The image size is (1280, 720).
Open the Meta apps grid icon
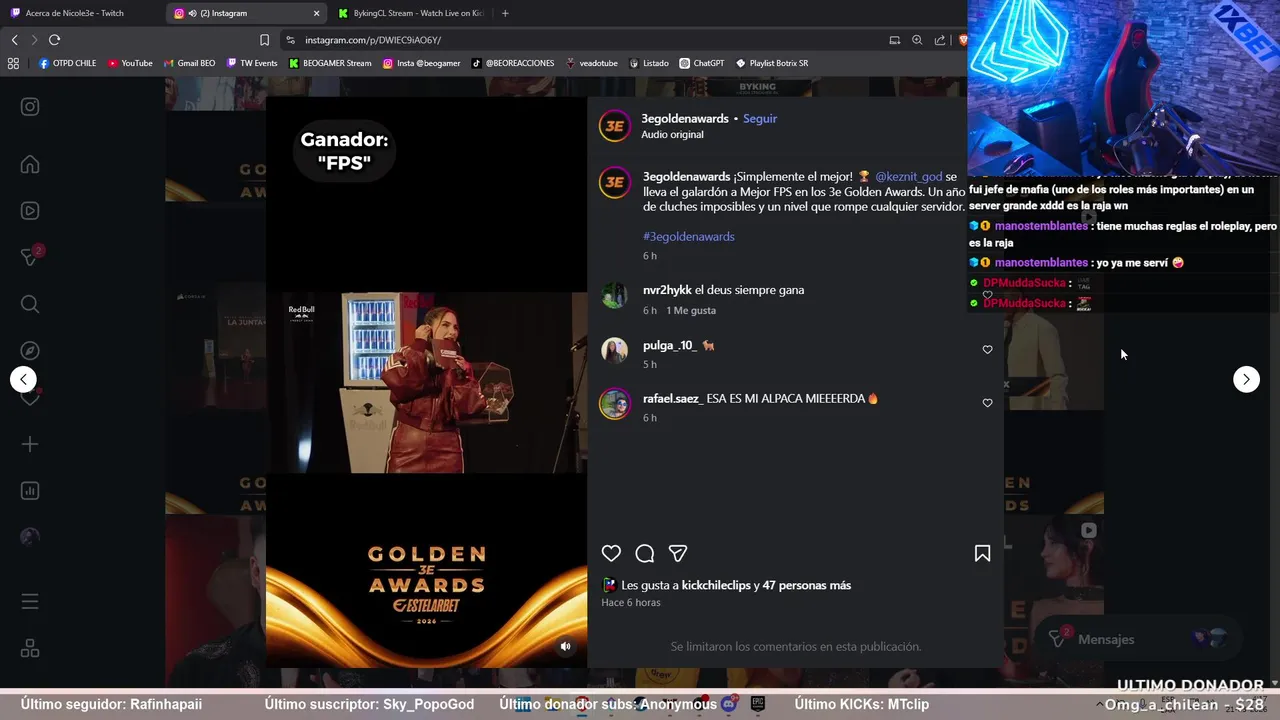pos(30,649)
